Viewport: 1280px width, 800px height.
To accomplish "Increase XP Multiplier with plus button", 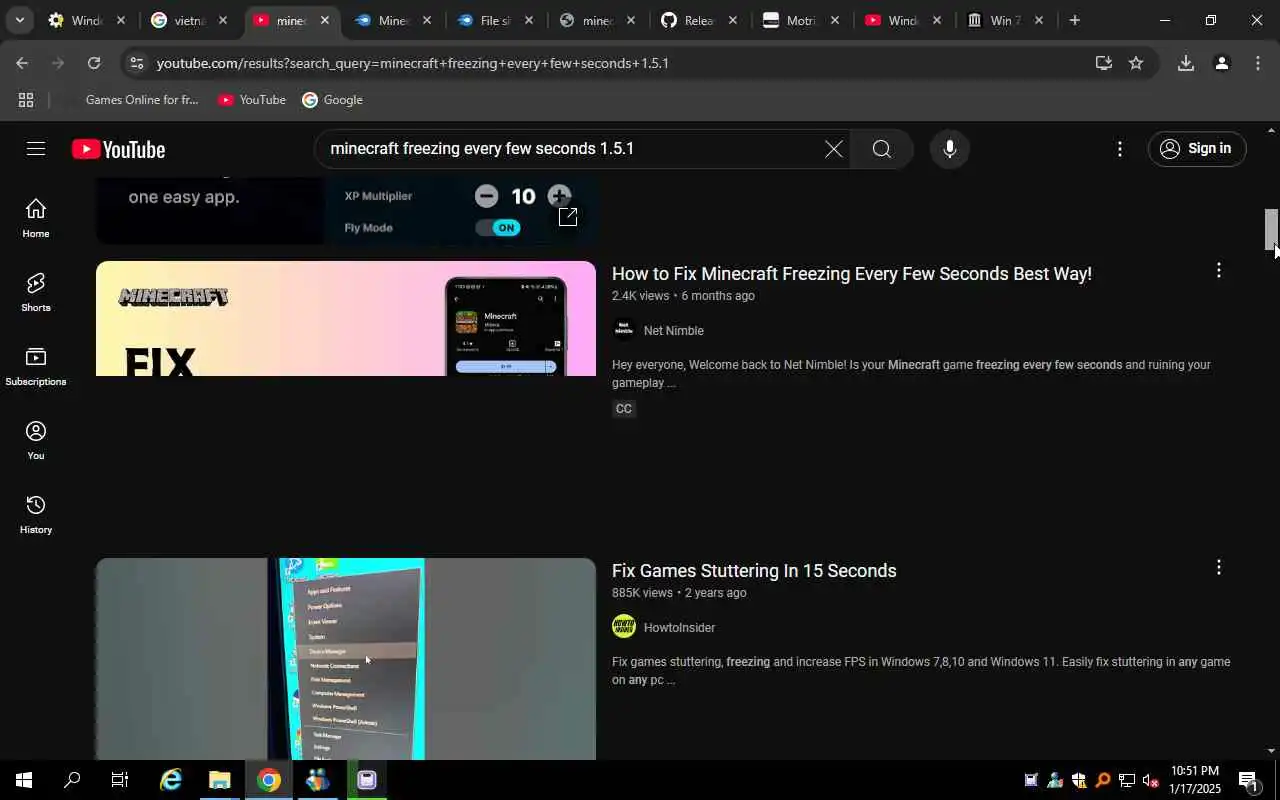I will coord(559,196).
